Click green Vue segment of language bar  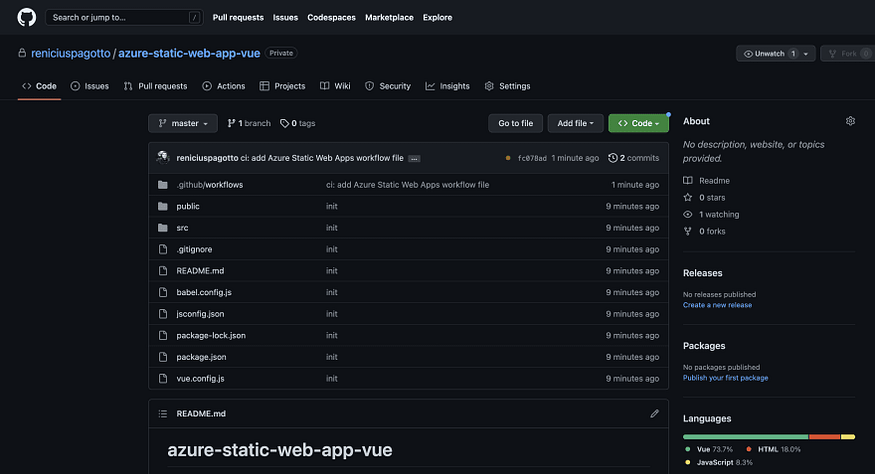[746, 437]
